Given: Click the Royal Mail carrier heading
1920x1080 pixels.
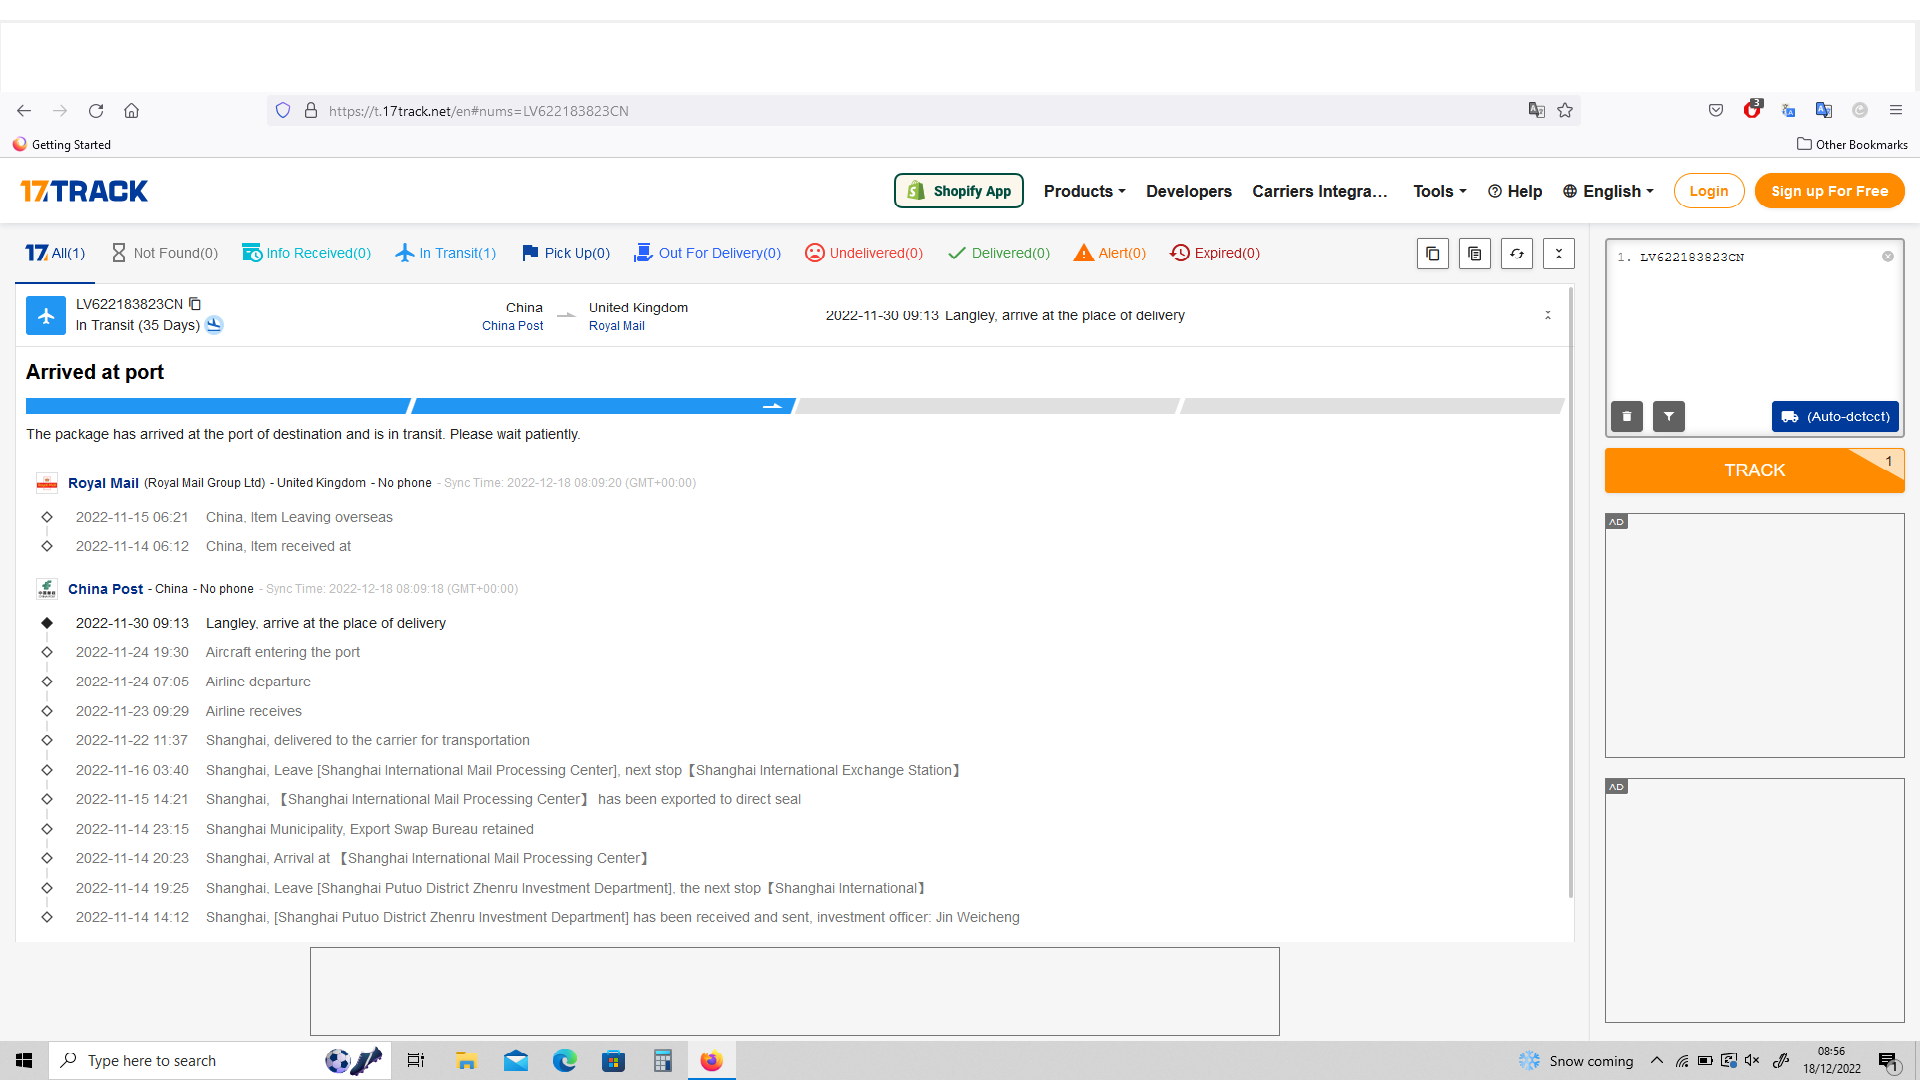Looking at the screenshot, I should click(x=103, y=483).
